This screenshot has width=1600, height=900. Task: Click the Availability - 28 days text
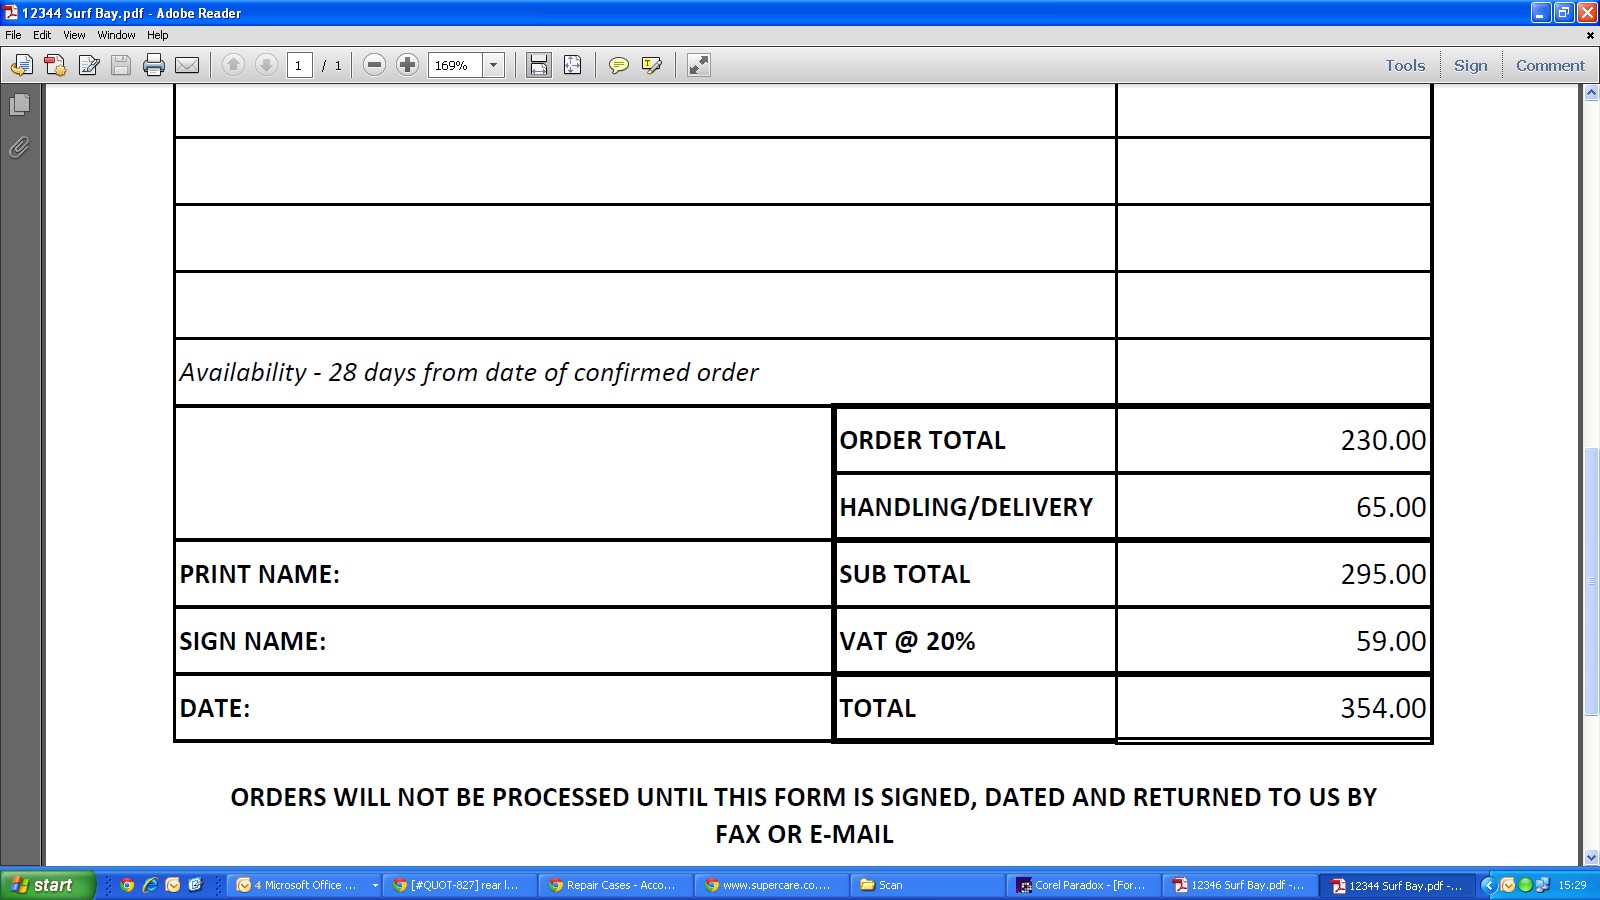point(469,373)
